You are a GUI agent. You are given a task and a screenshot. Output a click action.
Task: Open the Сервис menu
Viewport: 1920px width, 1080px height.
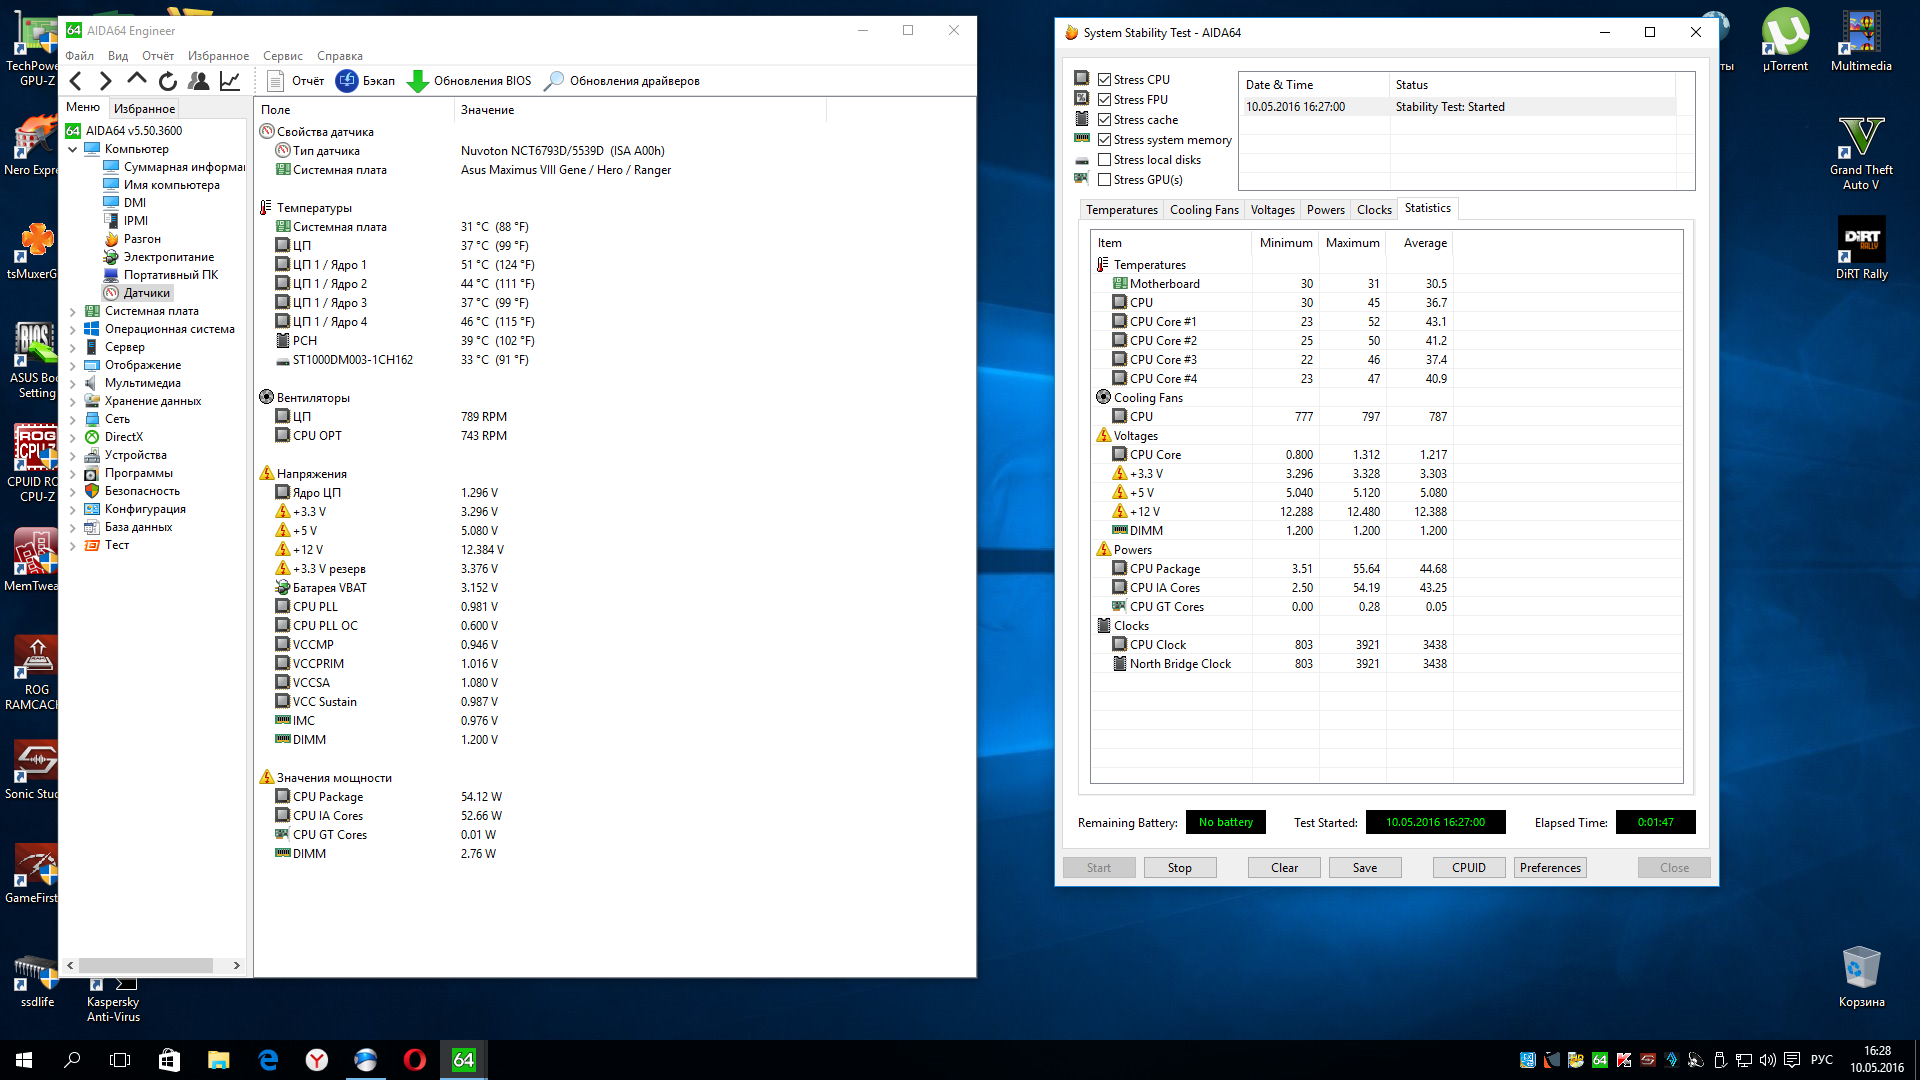click(283, 56)
